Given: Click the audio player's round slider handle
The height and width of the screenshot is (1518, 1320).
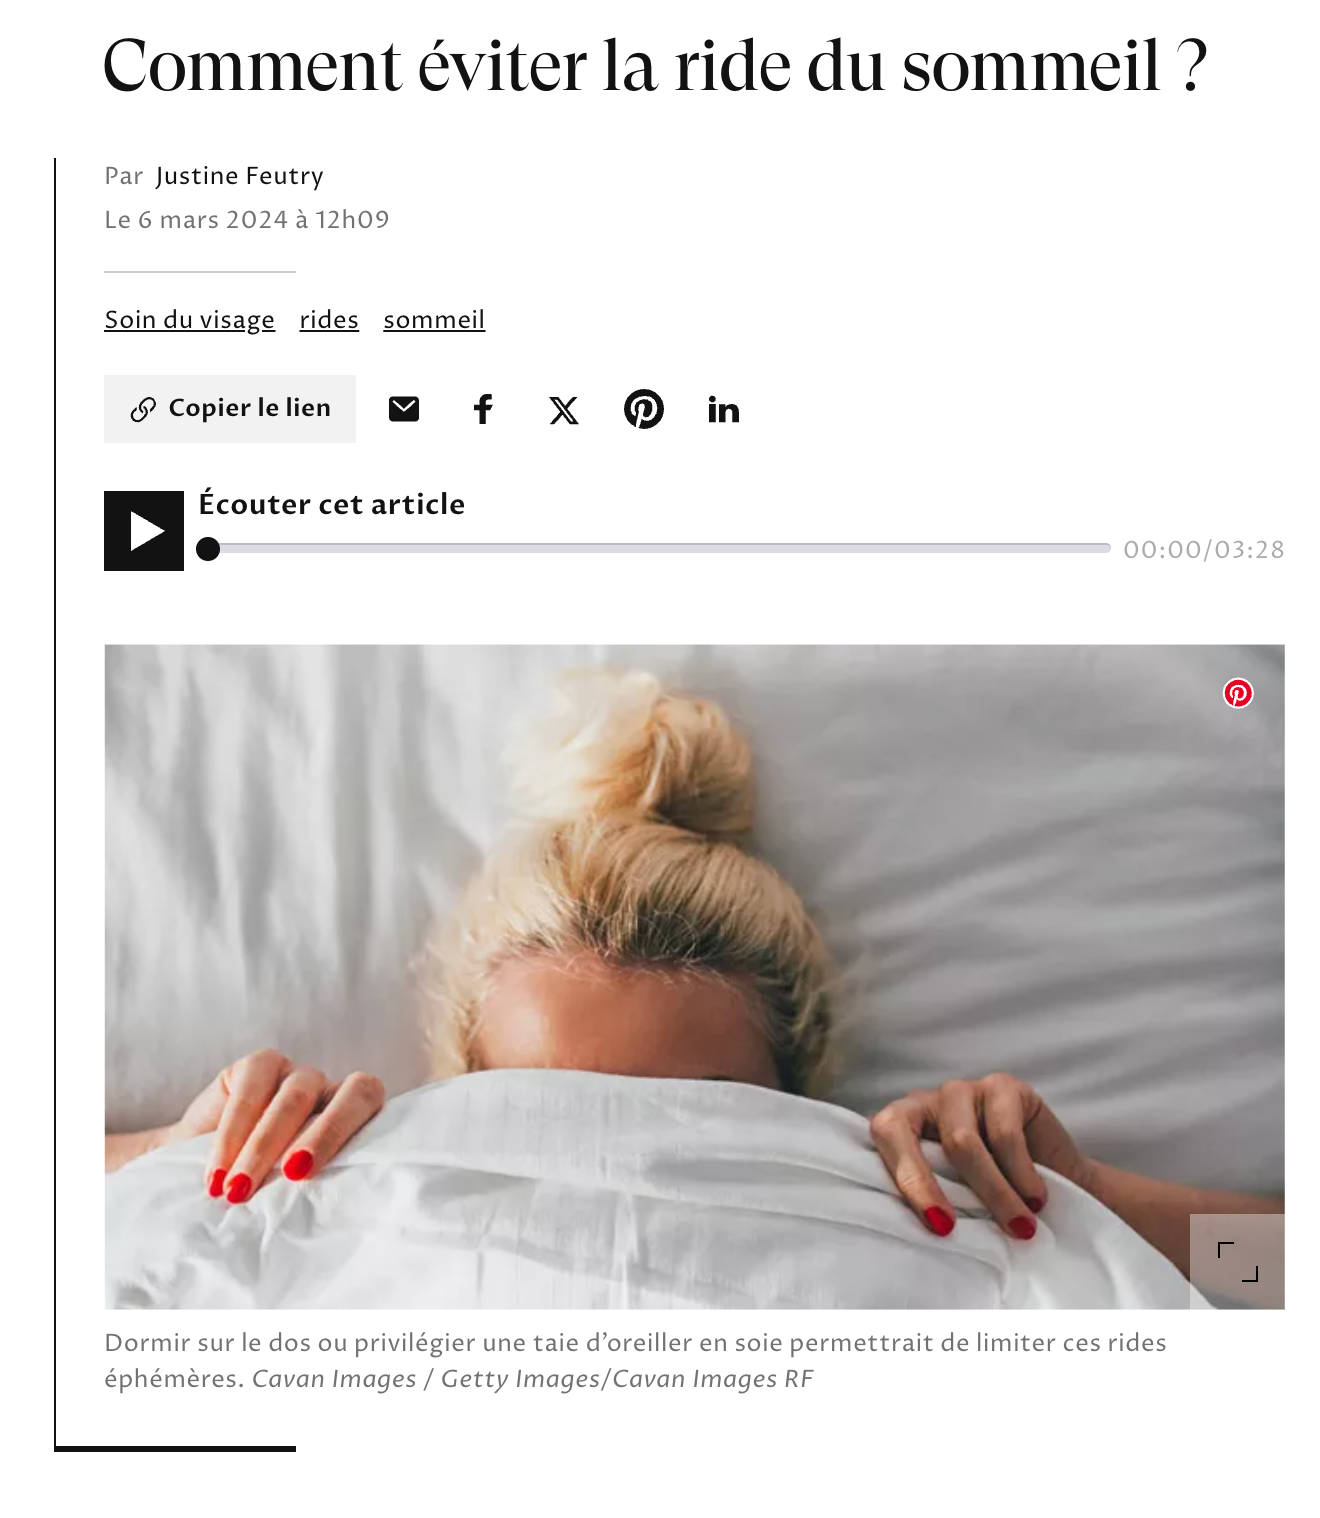Looking at the screenshot, I should click(x=208, y=549).
